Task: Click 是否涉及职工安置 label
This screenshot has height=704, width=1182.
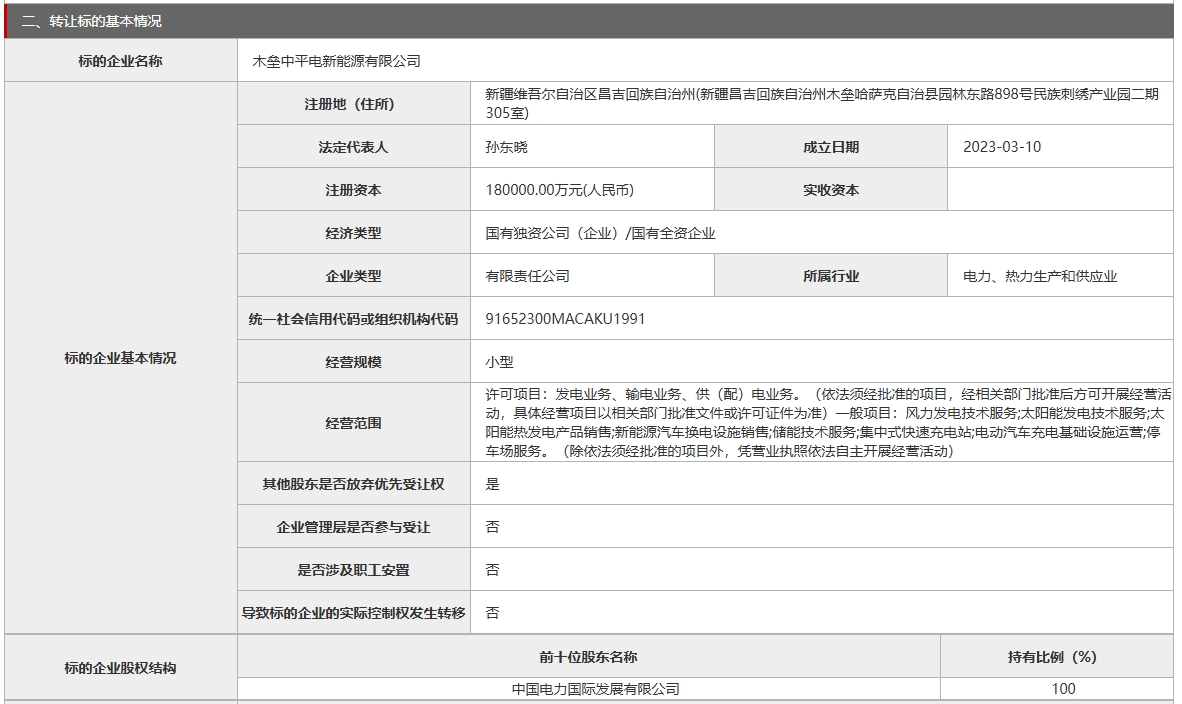Action: tap(354, 570)
